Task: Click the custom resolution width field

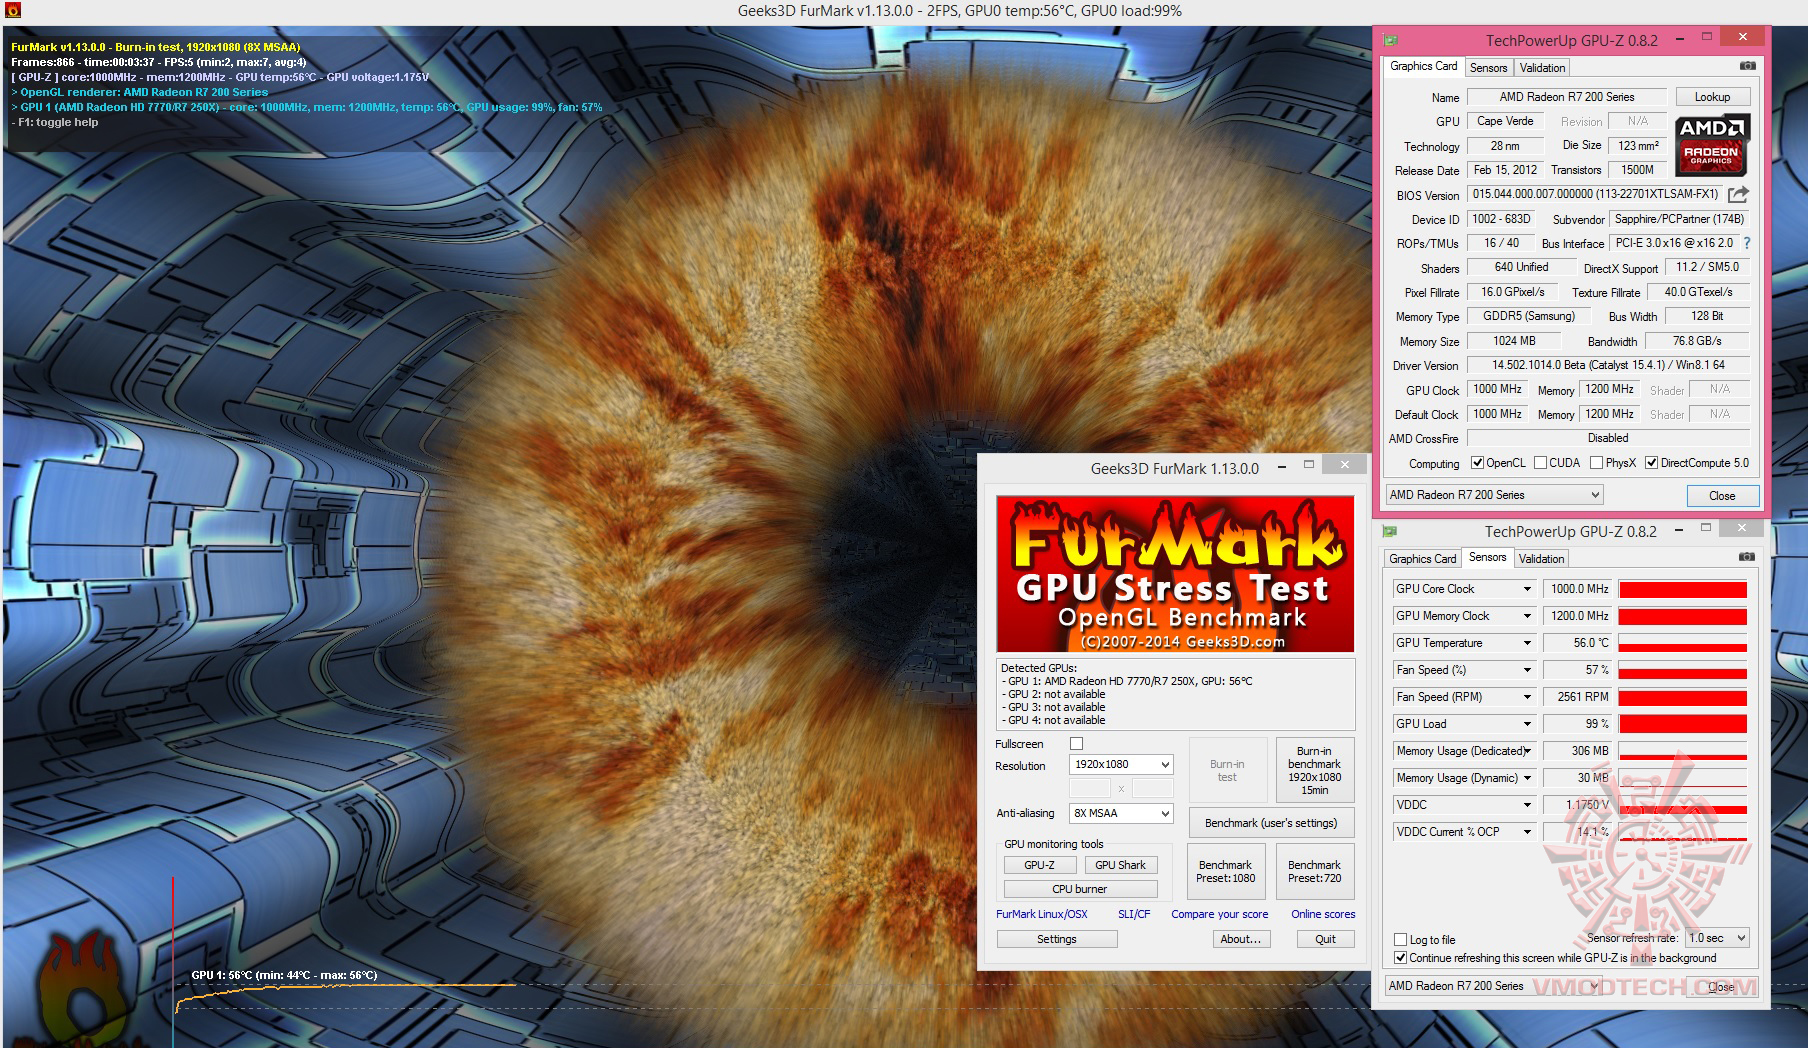Action: tap(1089, 789)
